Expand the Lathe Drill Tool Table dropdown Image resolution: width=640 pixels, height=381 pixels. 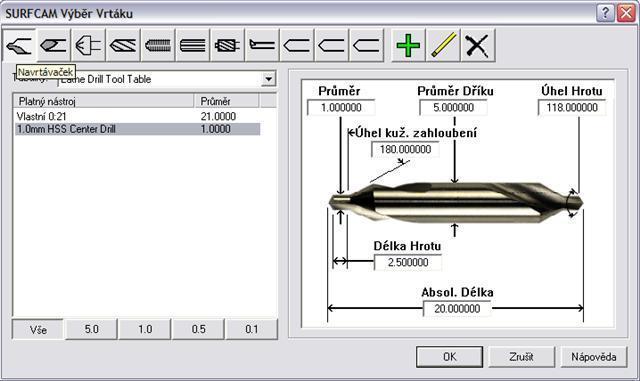pyautogui.click(x=268, y=79)
